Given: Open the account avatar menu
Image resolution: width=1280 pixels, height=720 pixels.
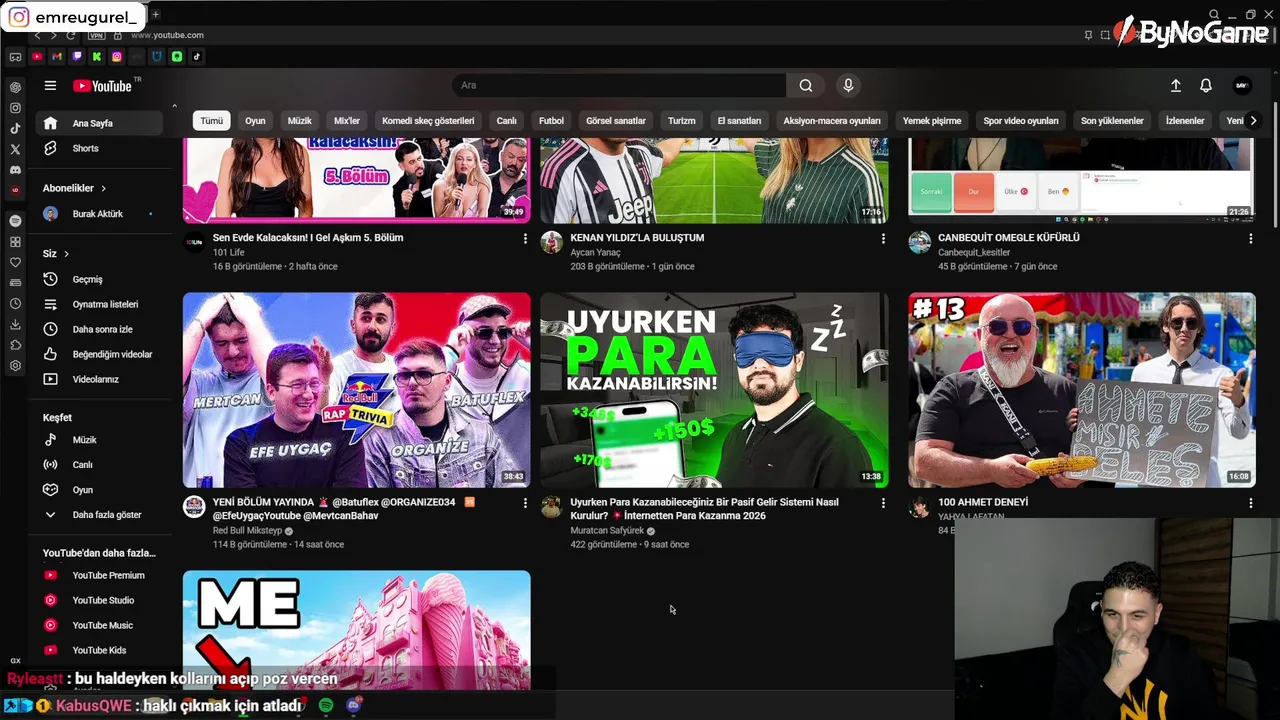Looking at the screenshot, I should [1242, 86].
